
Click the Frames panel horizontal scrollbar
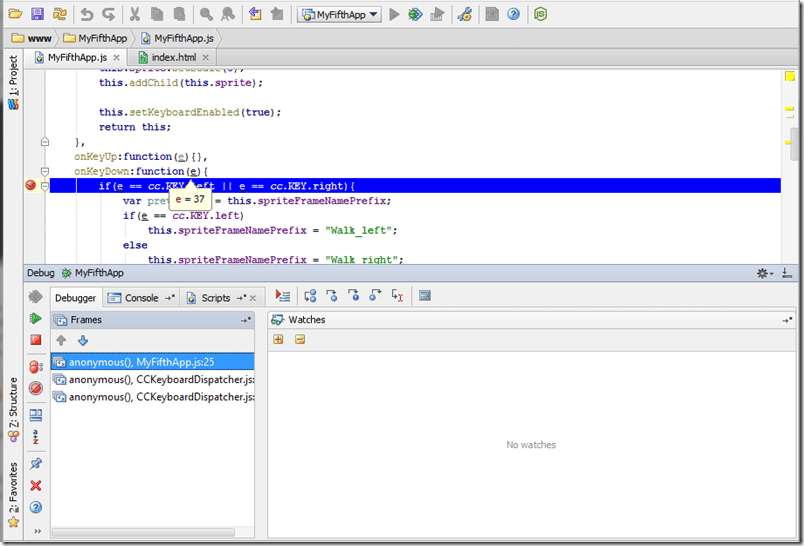143,532
